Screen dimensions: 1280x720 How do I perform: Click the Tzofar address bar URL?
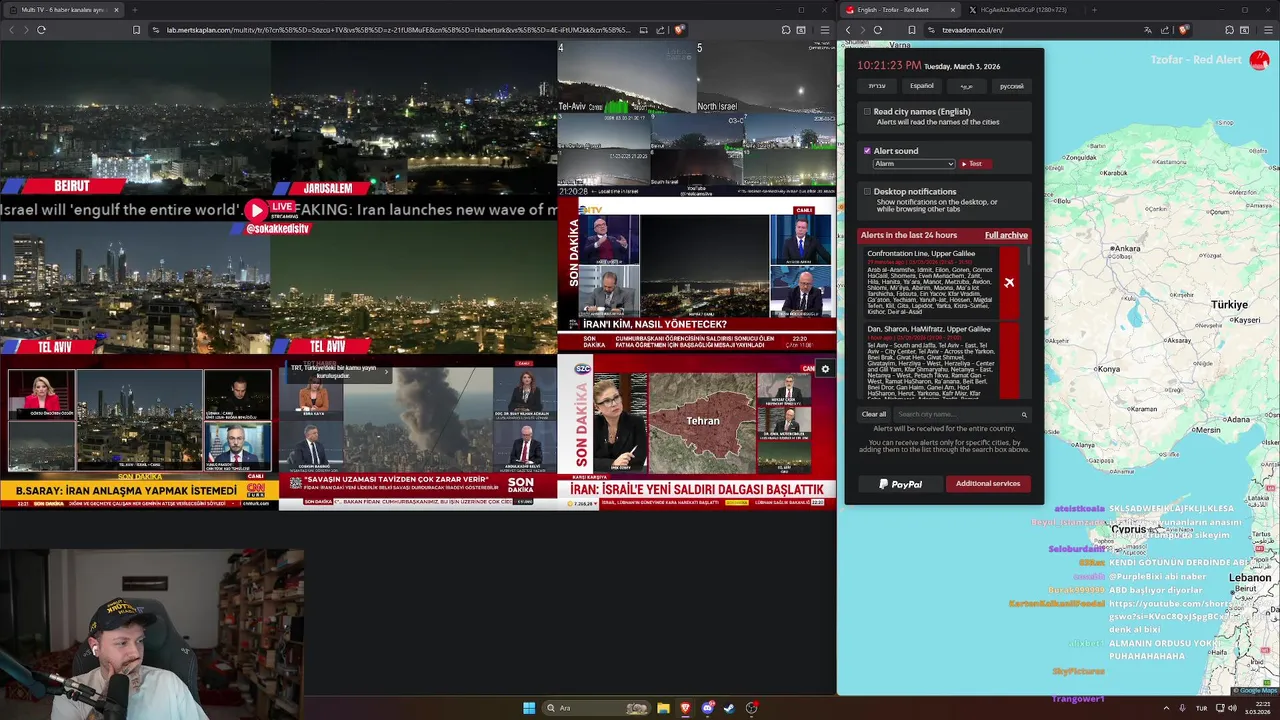coord(972,30)
